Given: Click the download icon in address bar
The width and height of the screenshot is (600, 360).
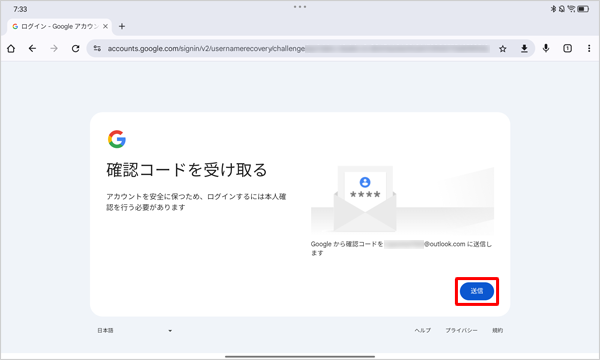Looking at the screenshot, I should 524,49.
